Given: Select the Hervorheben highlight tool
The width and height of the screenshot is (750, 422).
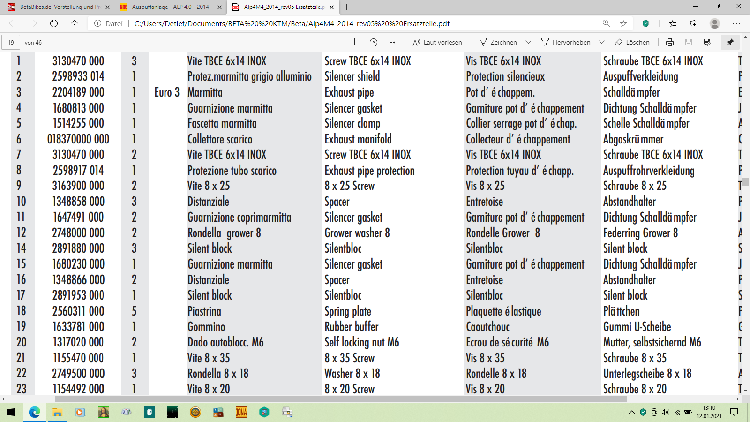Looking at the screenshot, I should [572, 42].
